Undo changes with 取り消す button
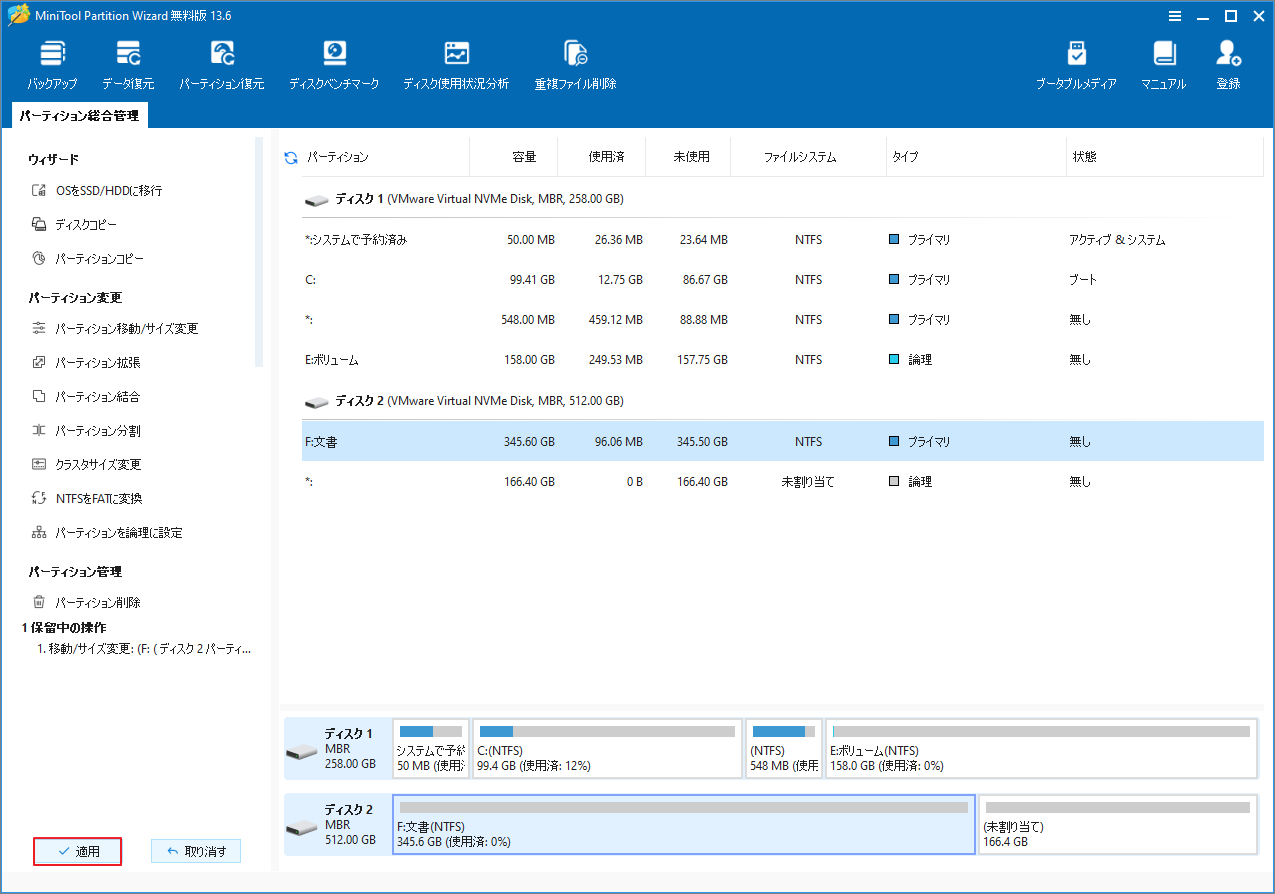Screen dimensions: 1275x894 pos(196,850)
